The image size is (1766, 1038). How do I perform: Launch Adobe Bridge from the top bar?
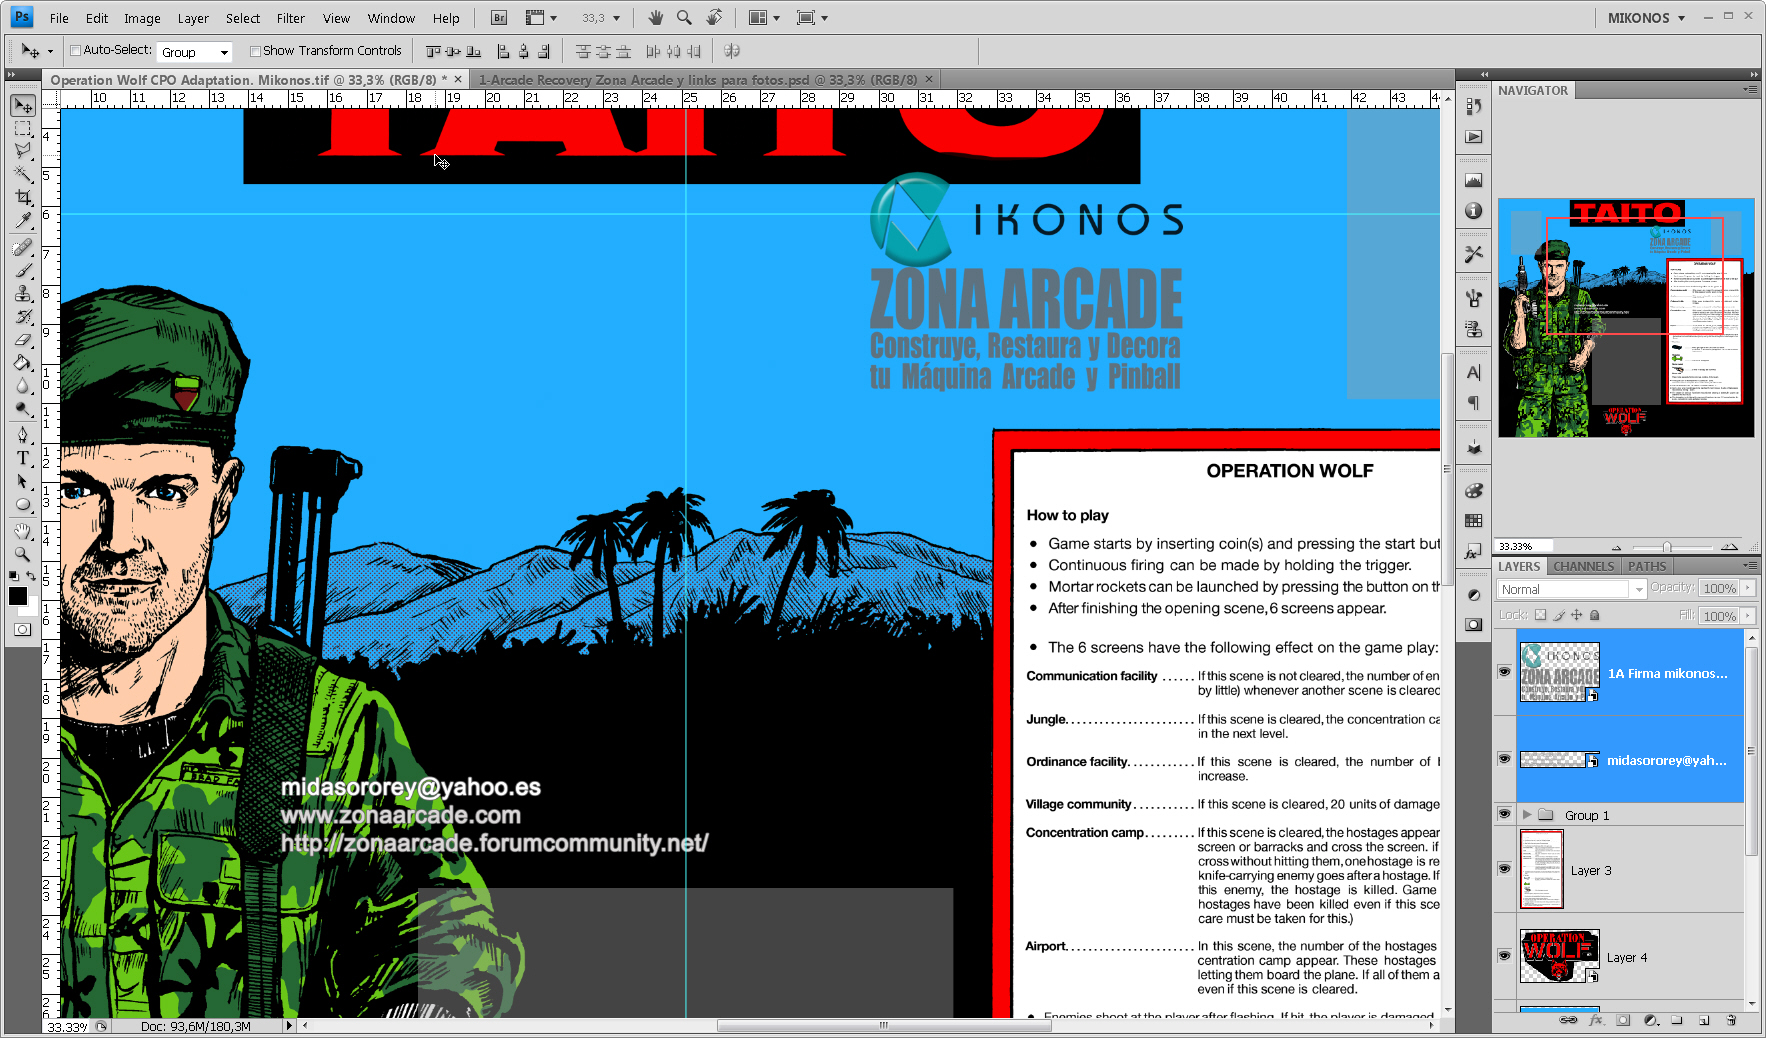click(499, 18)
